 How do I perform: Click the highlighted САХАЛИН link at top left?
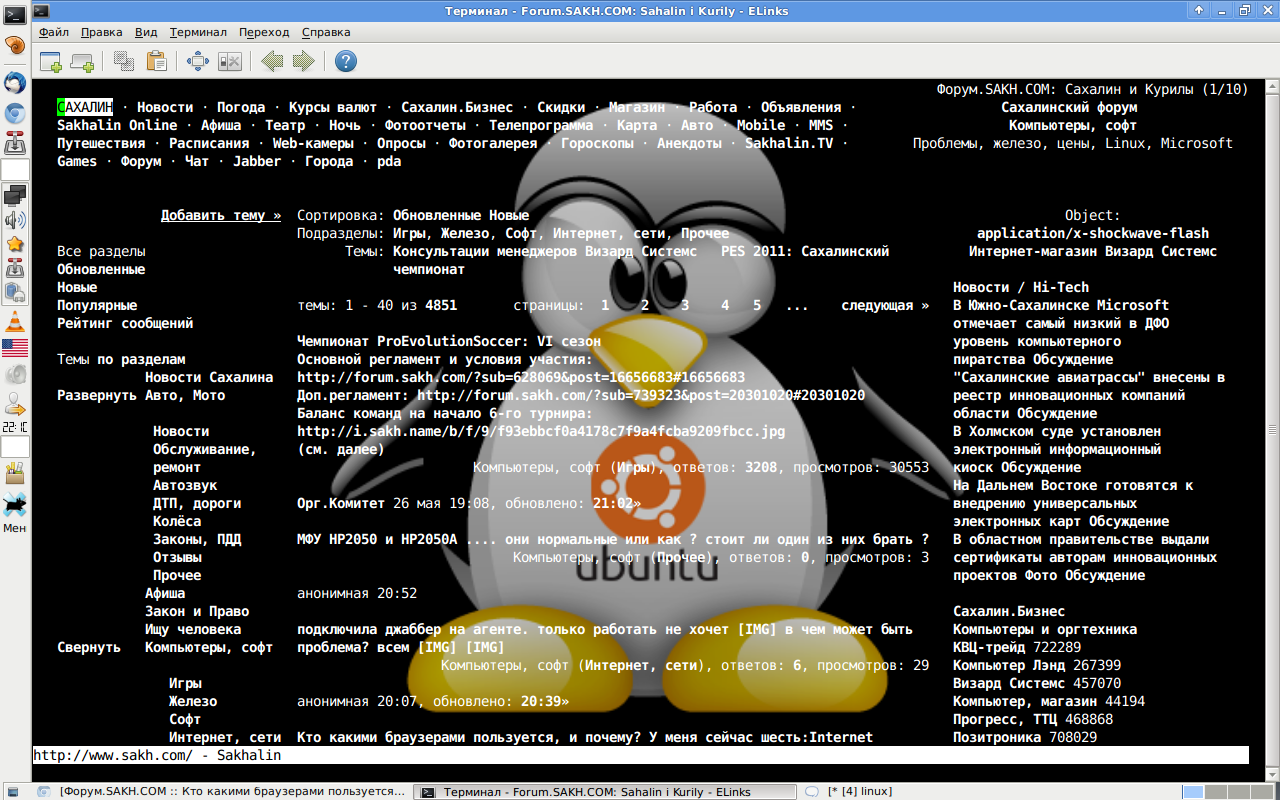(85, 107)
